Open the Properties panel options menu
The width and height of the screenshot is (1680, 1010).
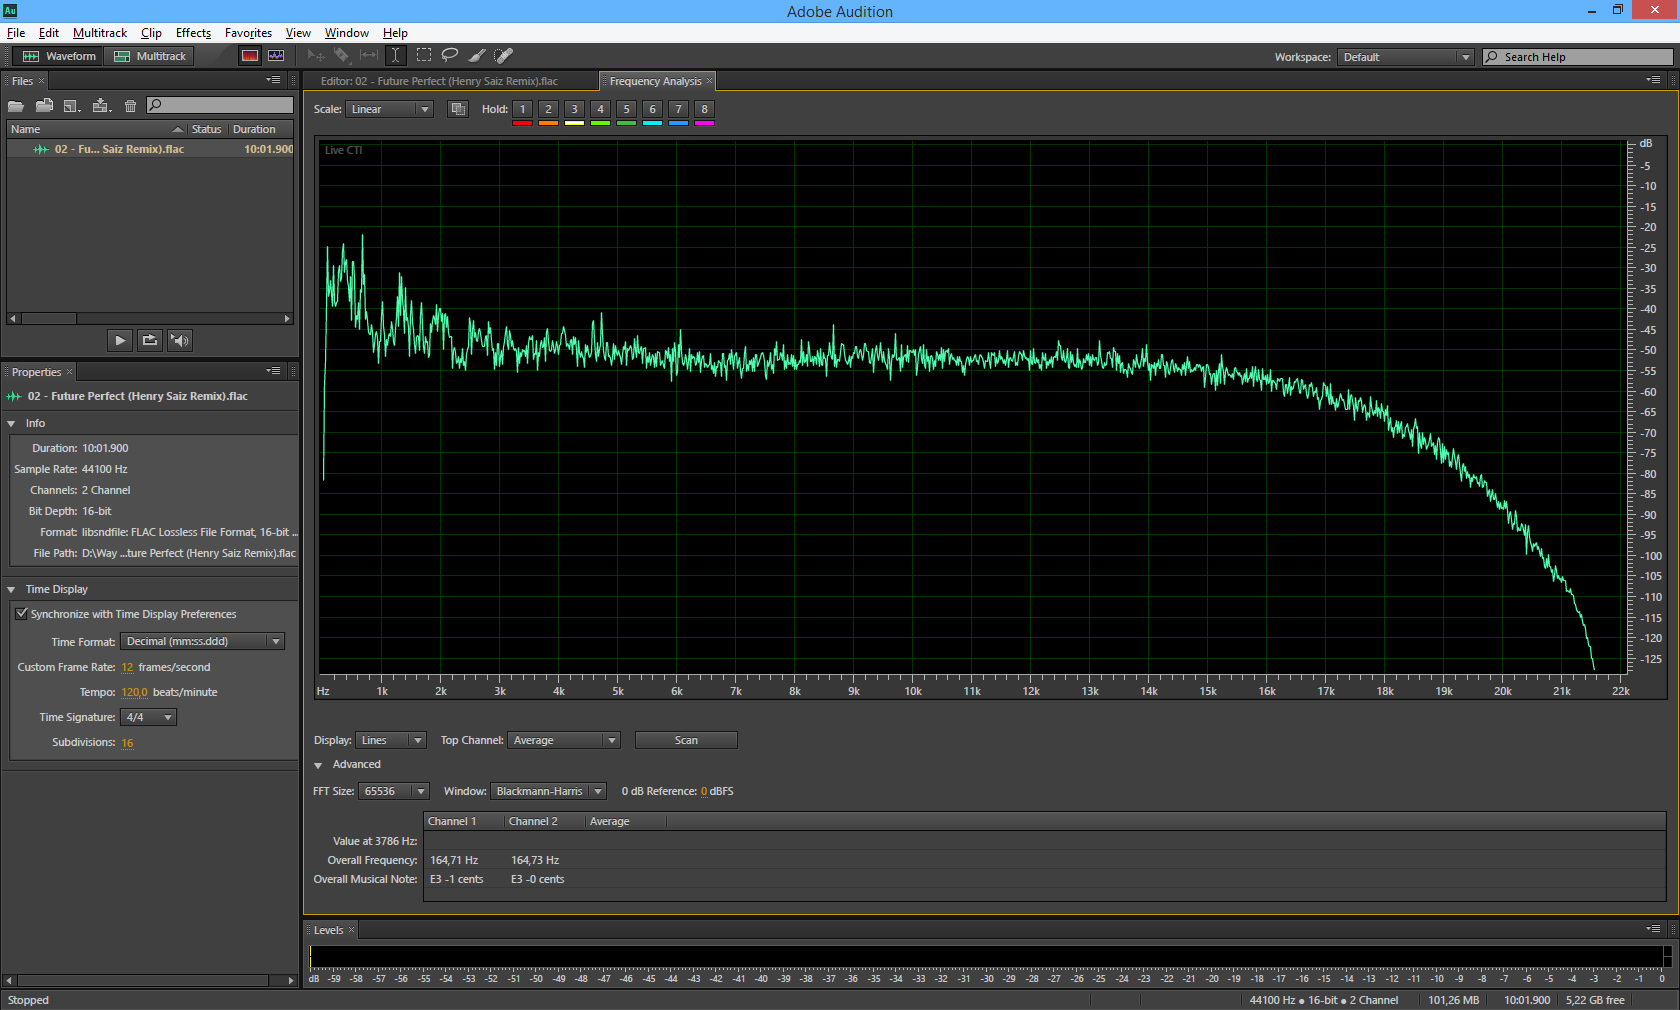pos(274,371)
